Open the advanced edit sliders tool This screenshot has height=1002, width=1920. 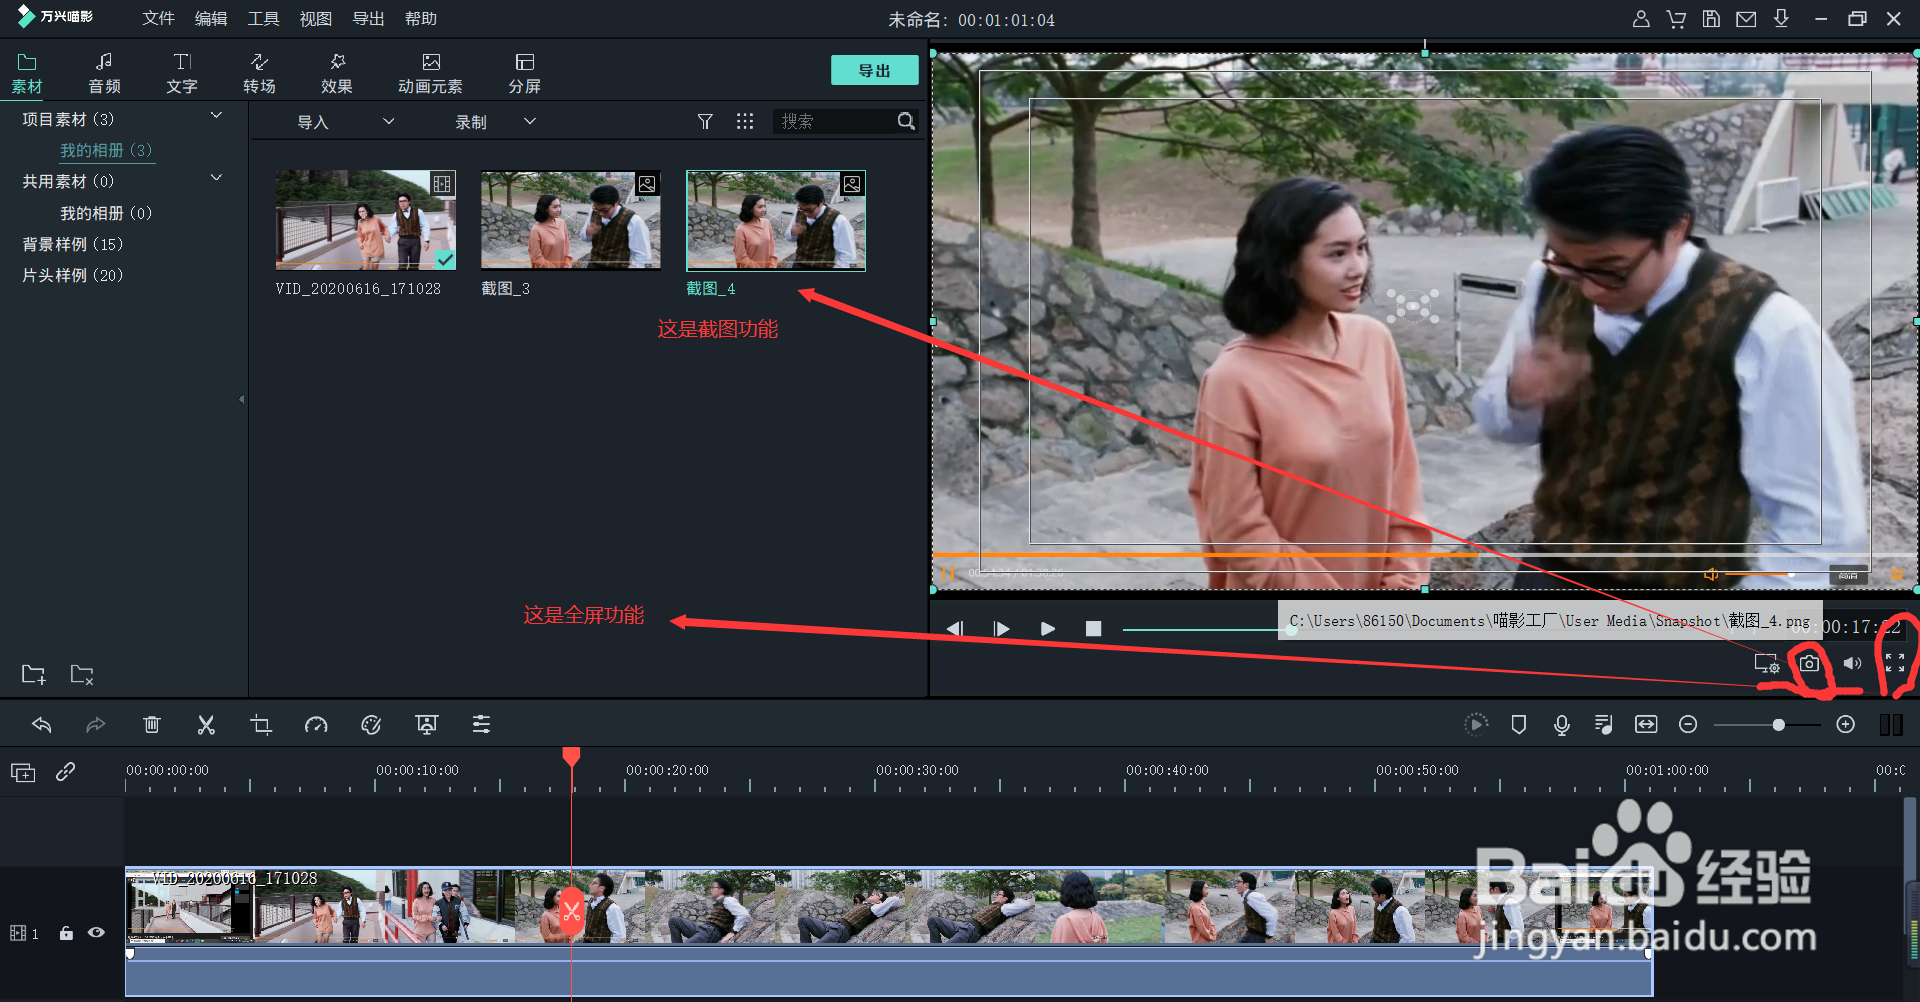pyautogui.click(x=481, y=725)
